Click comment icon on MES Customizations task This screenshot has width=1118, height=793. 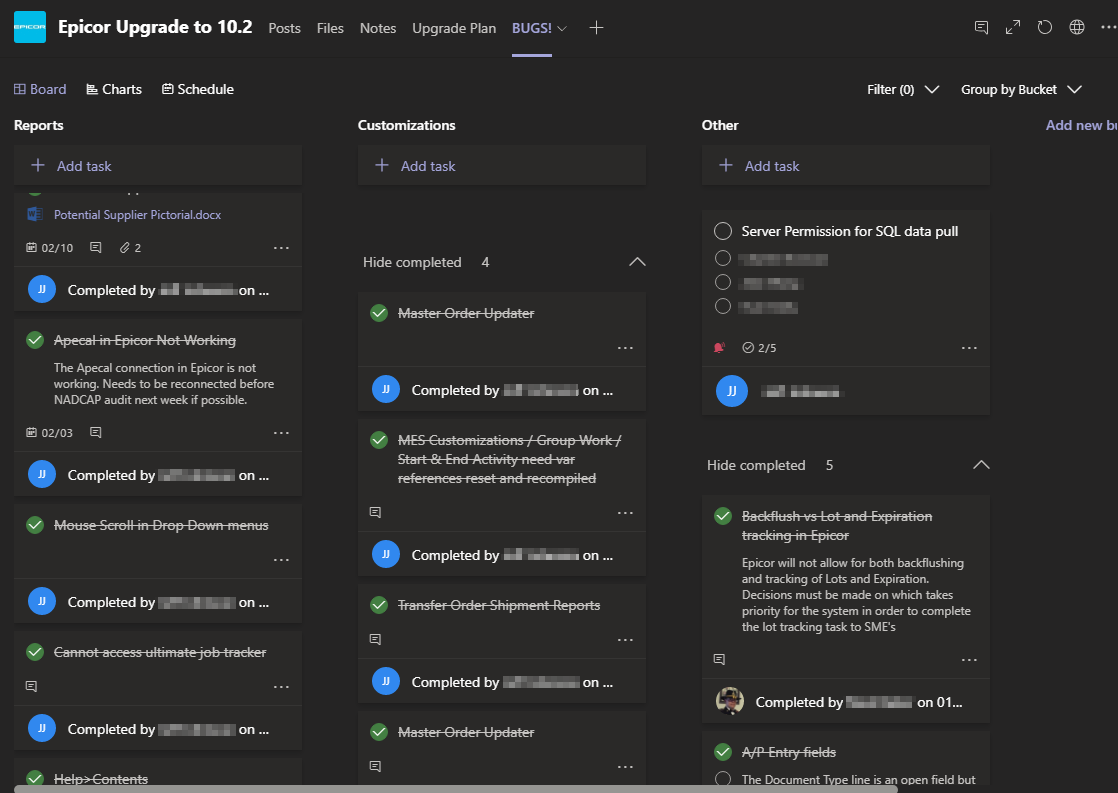(375, 512)
